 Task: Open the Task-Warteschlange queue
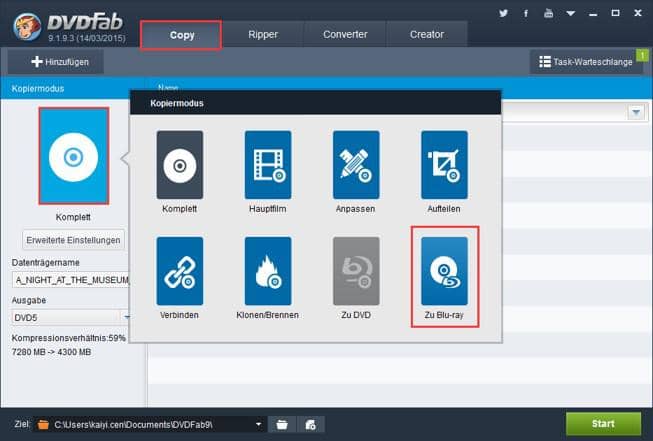click(x=586, y=62)
